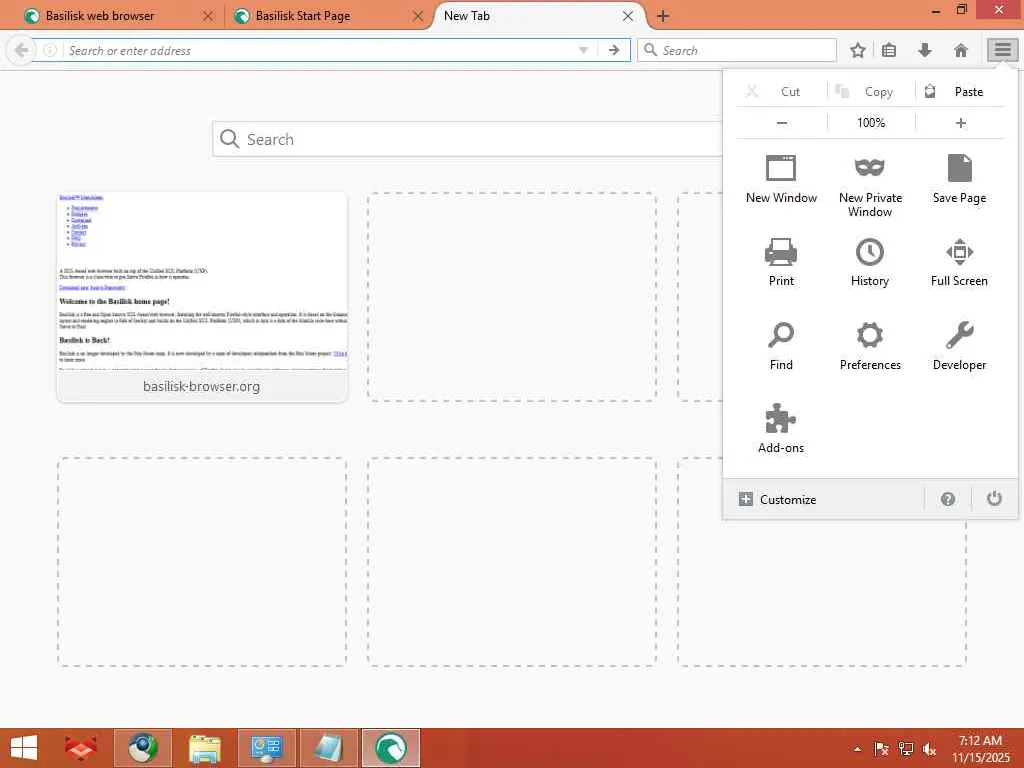Viewport: 1024px width, 768px height.
Task: Click Cut in the edit controls
Action: pyautogui.click(x=781, y=91)
